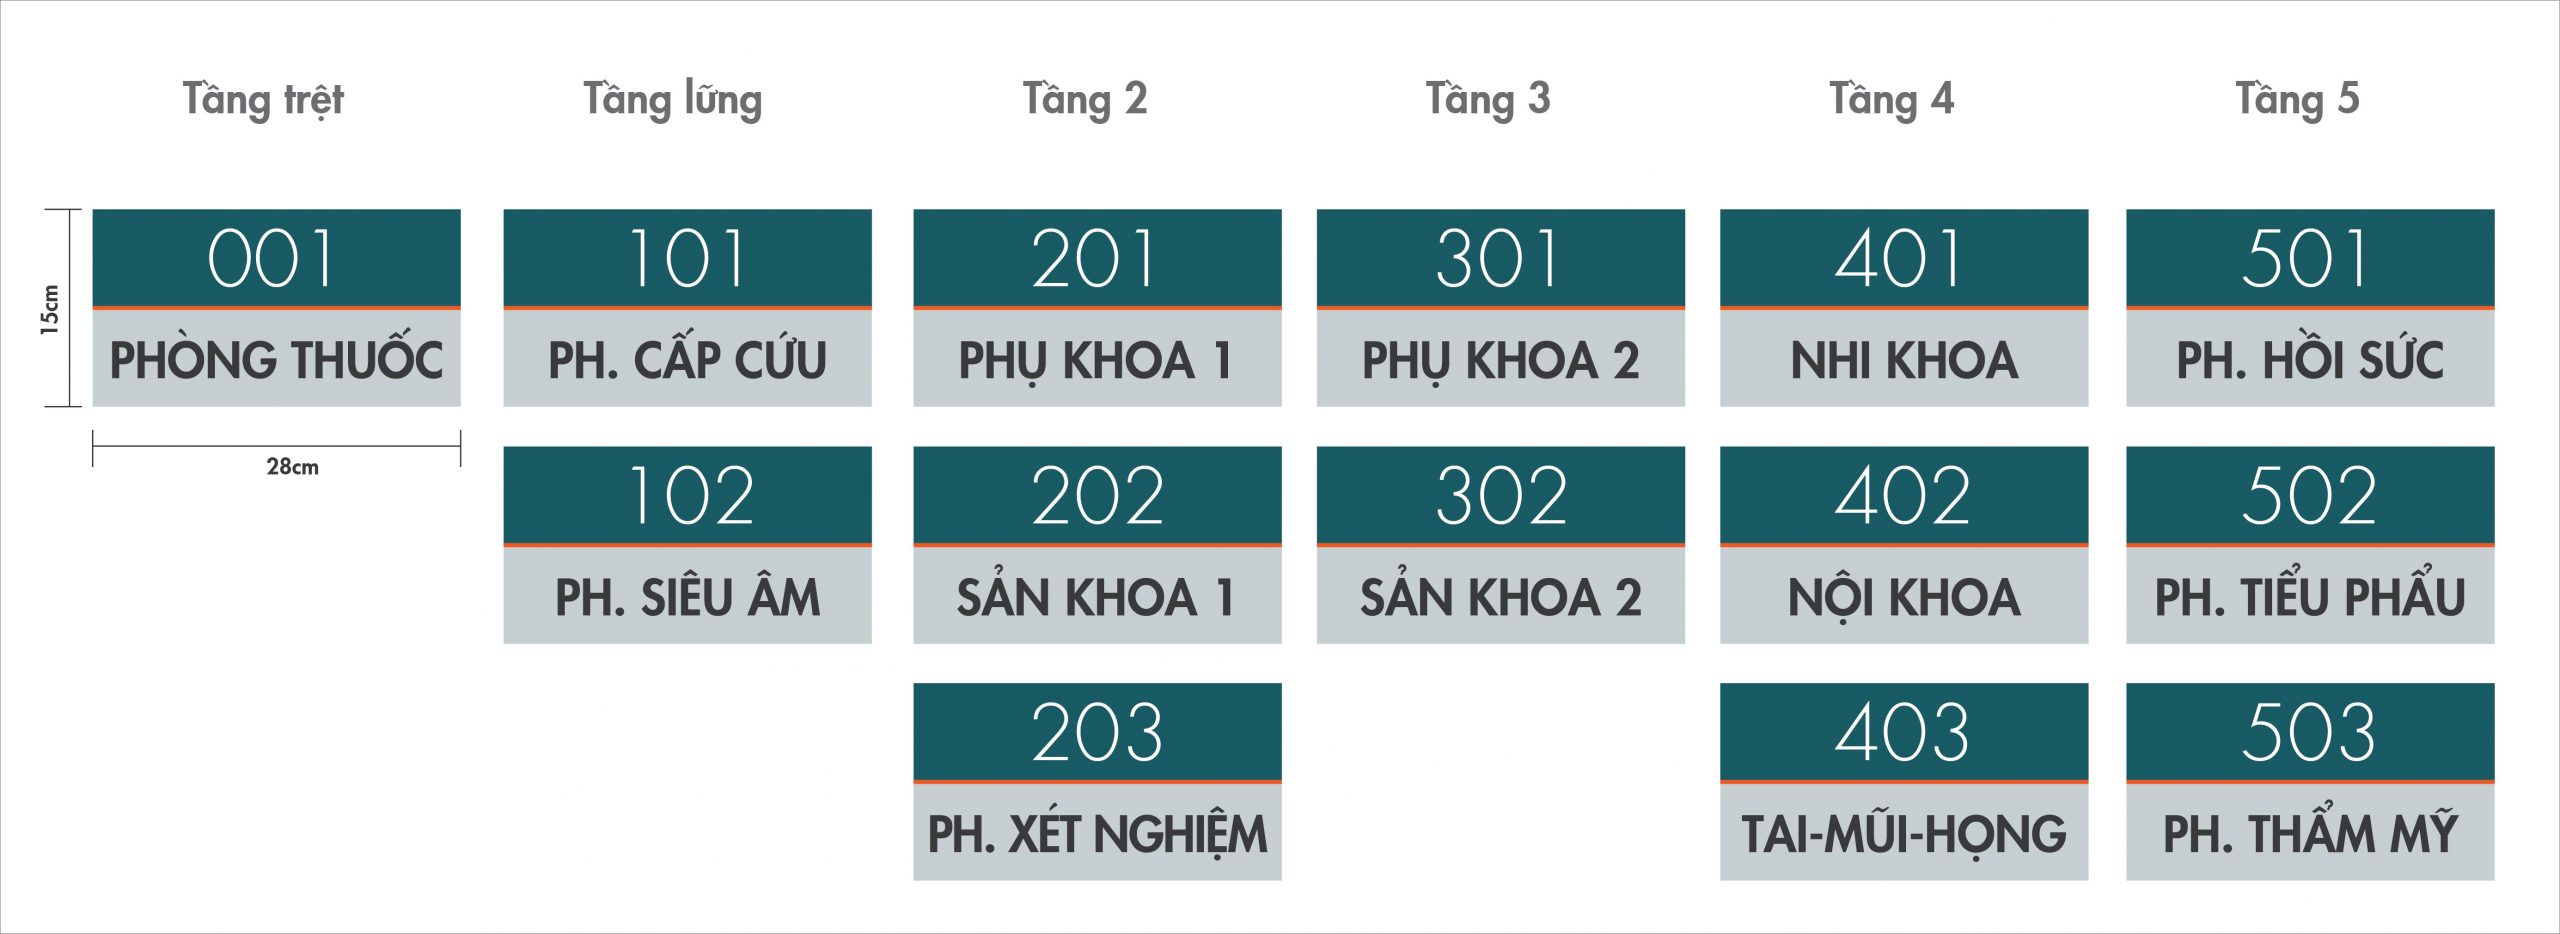Click the 401 NHI KHOA sign
Image resolution: width=2560 pixels, height=934 pixels.
[1905, 308]
